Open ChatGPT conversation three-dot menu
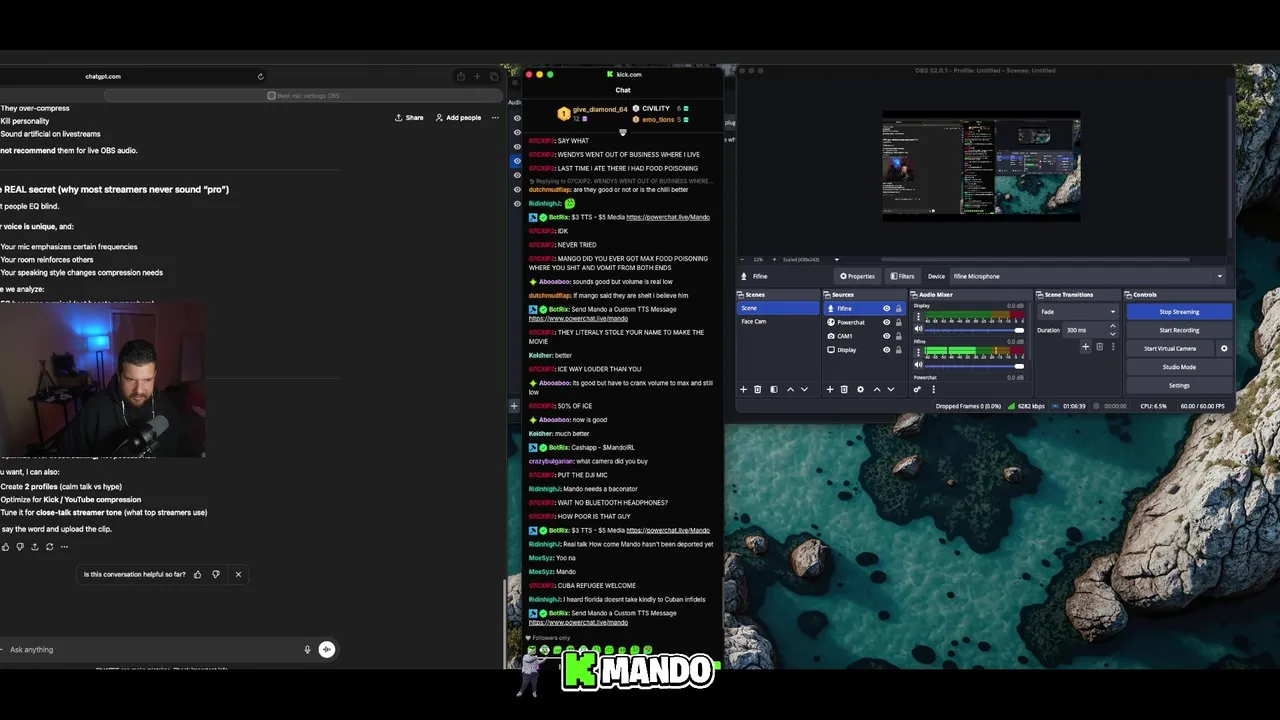The height and width of the screenshot is (720, 1280). click(494, 117)
